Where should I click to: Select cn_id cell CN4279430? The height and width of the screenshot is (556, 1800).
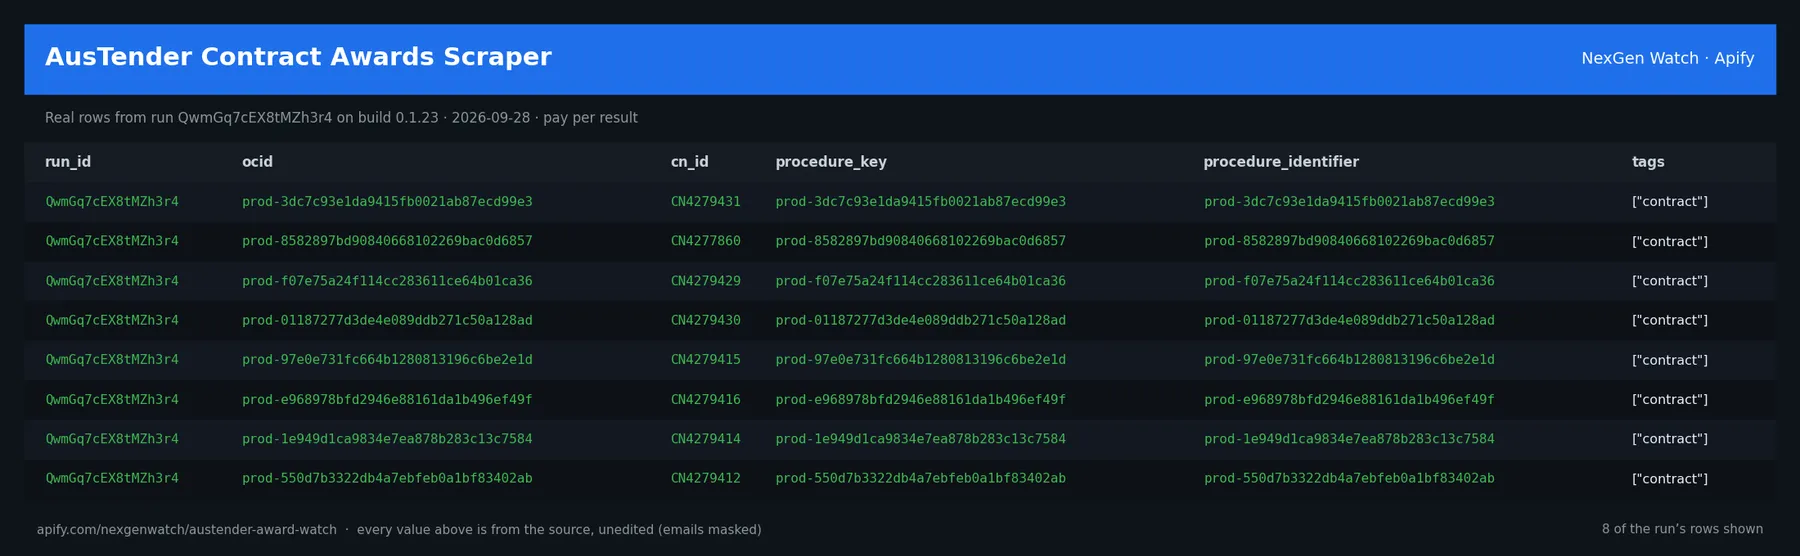click(x=706, y=320)
